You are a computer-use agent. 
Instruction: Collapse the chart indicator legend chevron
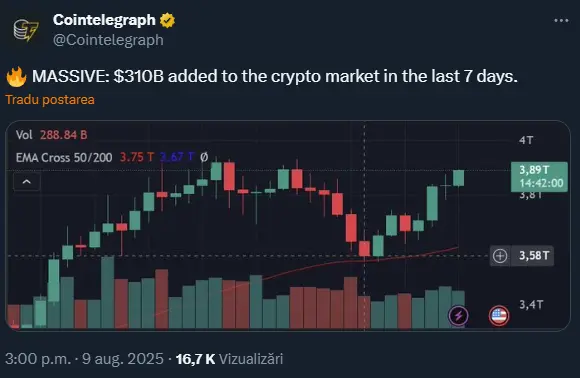coord(27,182)
